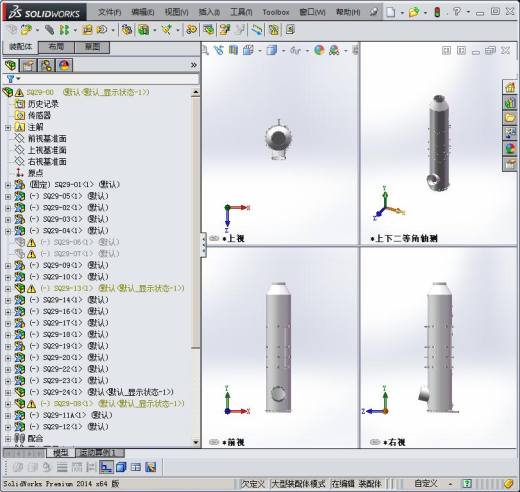Click the Open folder icon in title bar
The width and height of the screenshot is (520, 492).
[x=414, y=12]
